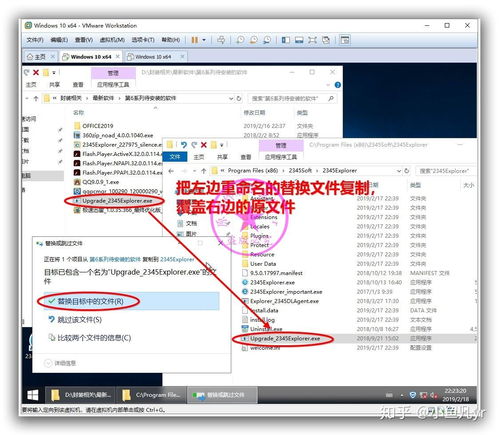Click the enter full screen mode icon
The height and width of the screenshot is (435, 499).
[312, 40]
